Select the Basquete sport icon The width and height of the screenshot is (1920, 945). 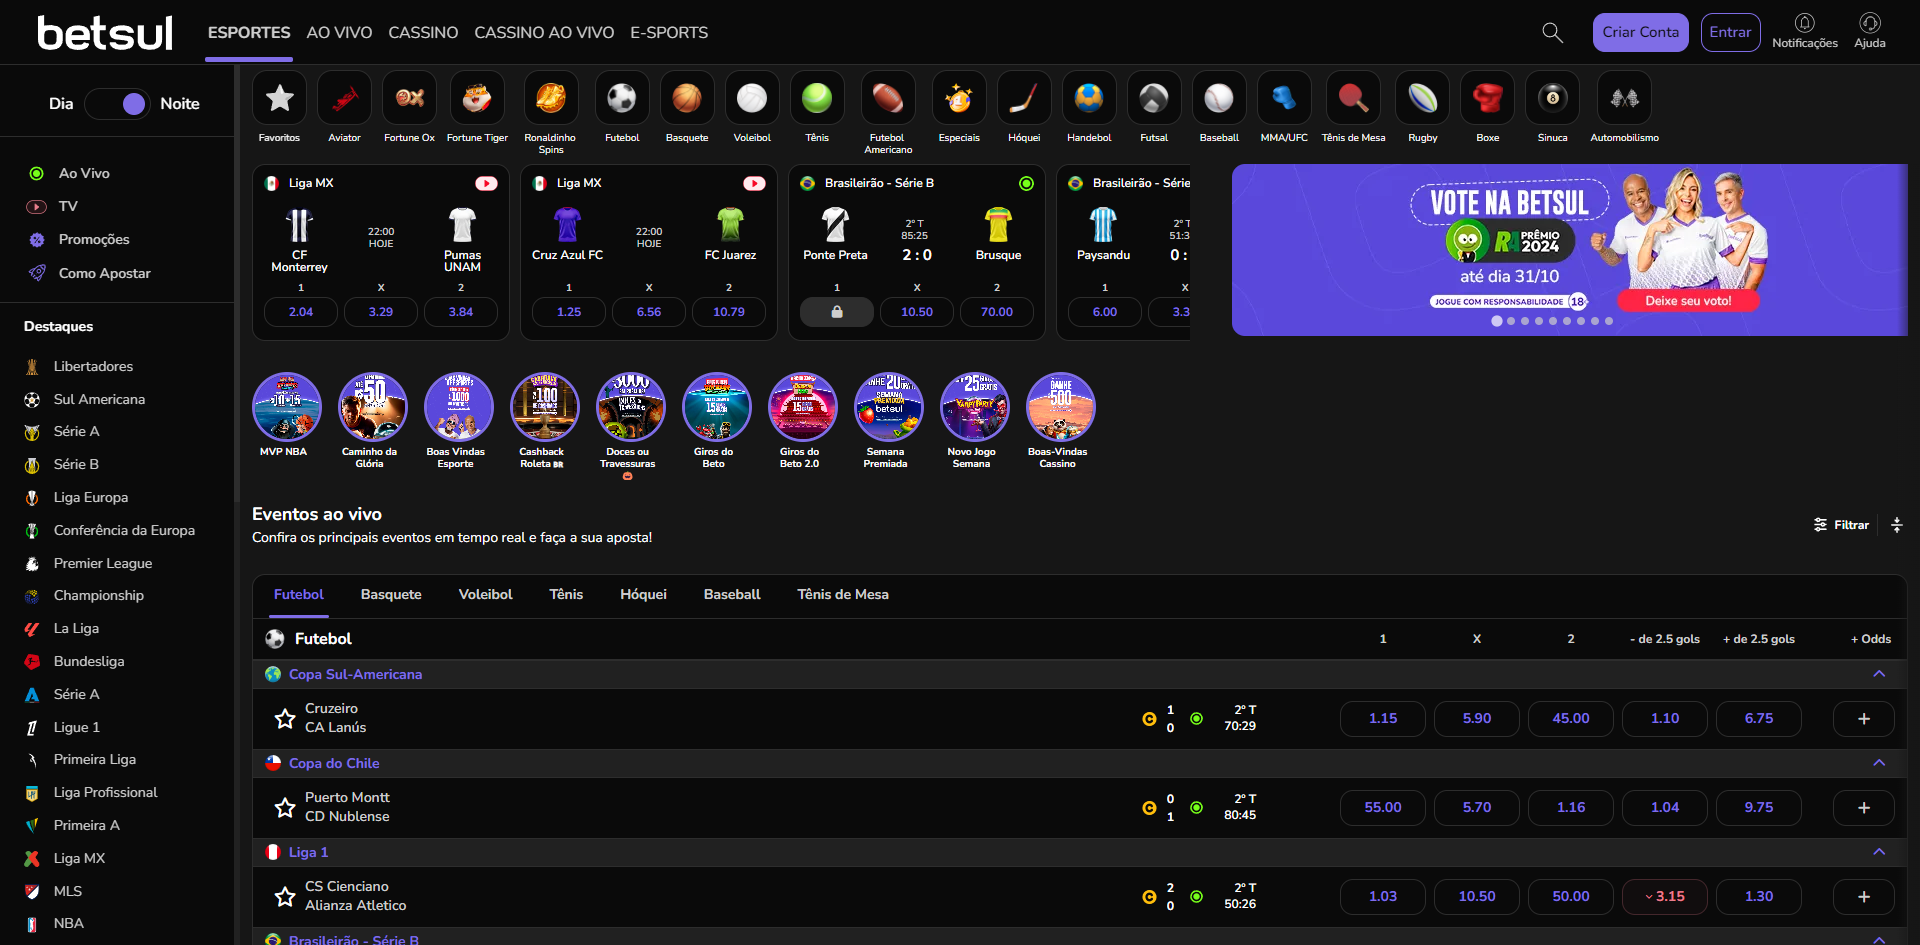pyautogui.click(x=687, y=98)
